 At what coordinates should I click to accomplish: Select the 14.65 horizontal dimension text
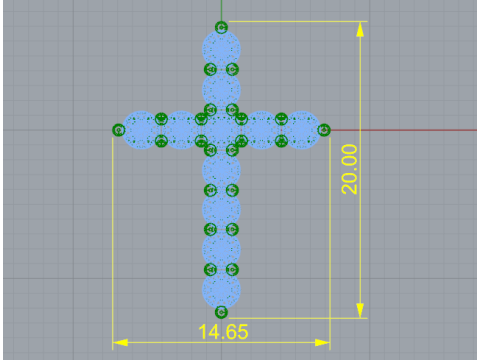[223, 332]
